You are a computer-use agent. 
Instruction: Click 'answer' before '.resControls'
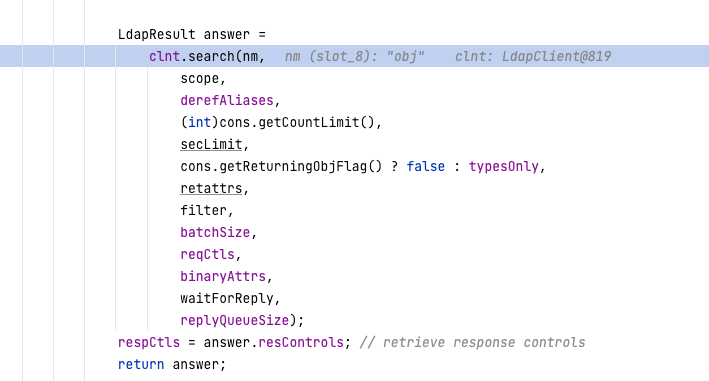227,343
